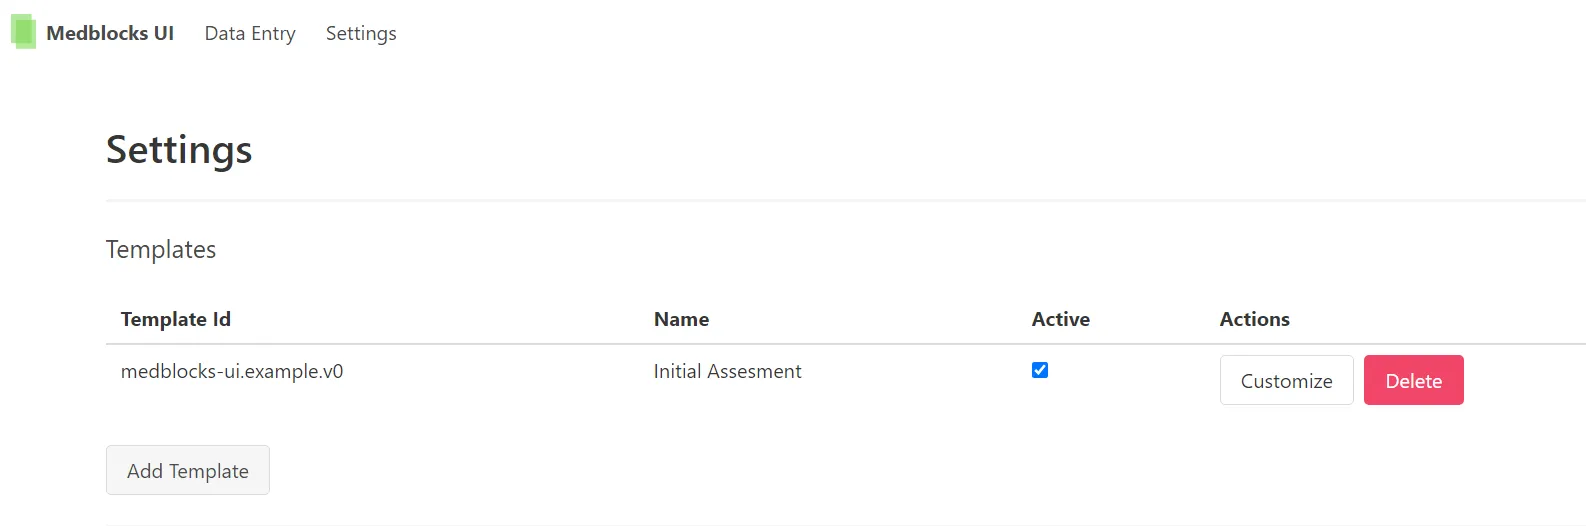Click the large Settings page heading
This screenshot has width=1586, height=526.
[x=179, y=150]
